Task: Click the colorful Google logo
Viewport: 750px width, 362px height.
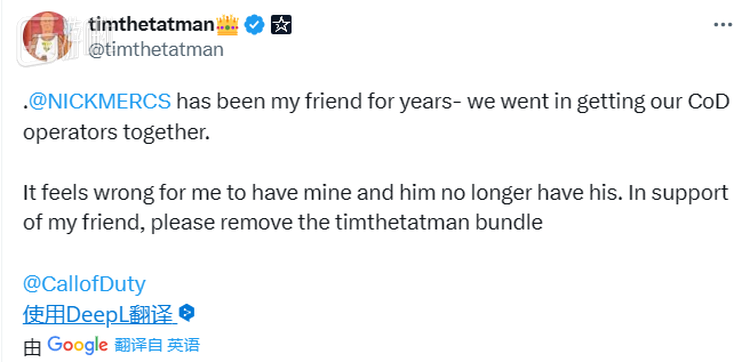Action: 77,345
